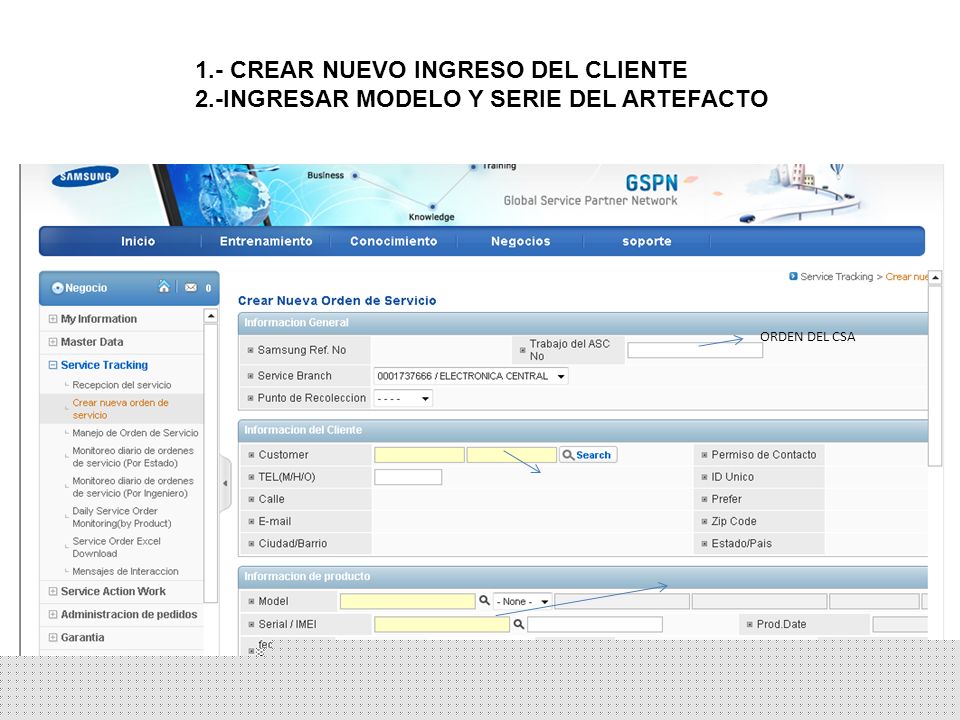Viewport: 960px width, 720px height.
Task: Click the white field right of Serial search
Action: point(594,624)
